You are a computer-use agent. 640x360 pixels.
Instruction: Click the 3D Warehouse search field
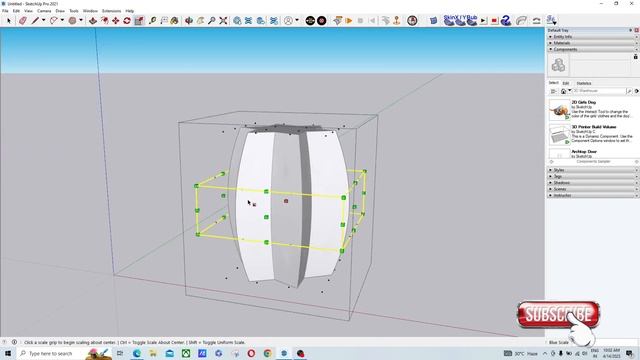pos(599,91)
